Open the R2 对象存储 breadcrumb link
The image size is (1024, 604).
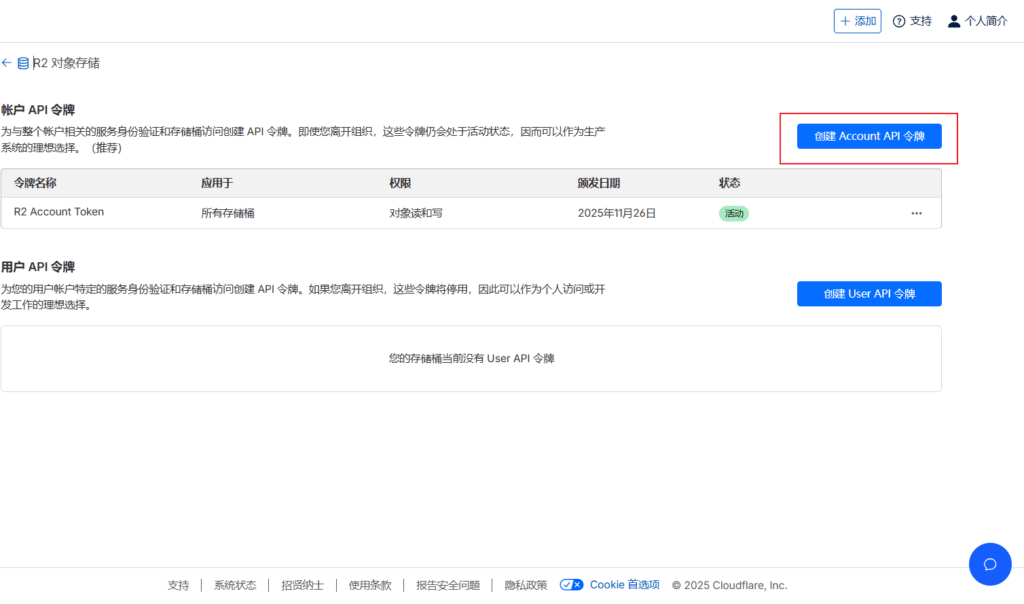67,63
